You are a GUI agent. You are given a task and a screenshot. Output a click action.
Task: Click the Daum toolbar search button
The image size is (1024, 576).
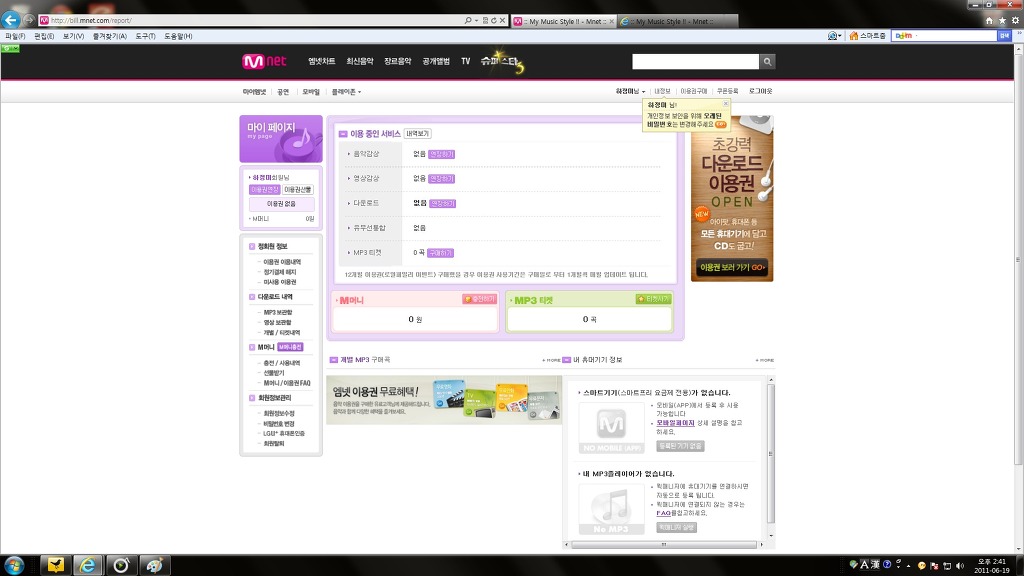[1004, 36]
